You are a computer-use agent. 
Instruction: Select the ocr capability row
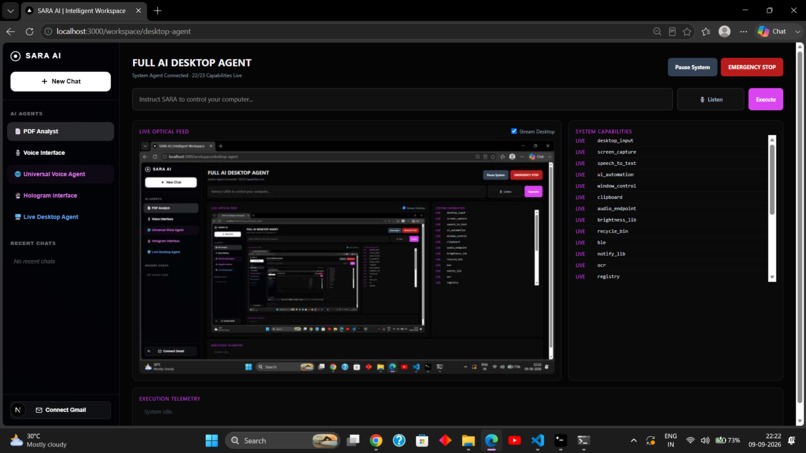click(668, 265)
